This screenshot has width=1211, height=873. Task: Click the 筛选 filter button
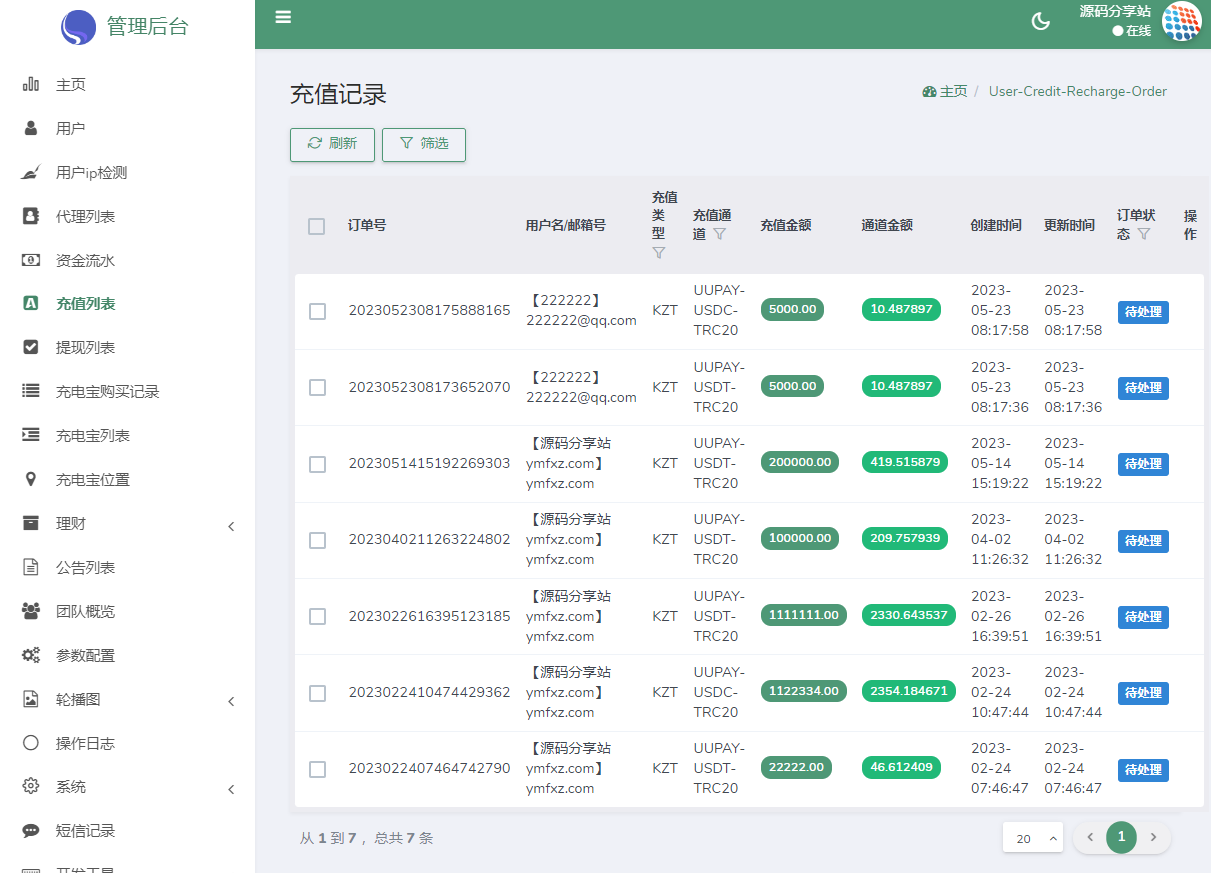(424, 144)
